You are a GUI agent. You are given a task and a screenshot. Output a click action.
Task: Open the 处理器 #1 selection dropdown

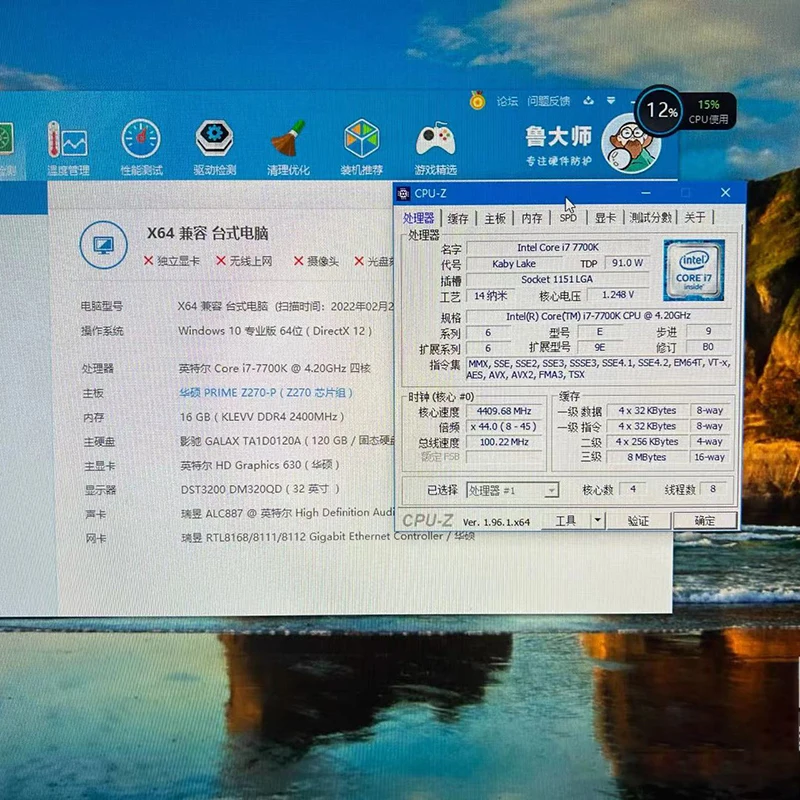pos(512,490)
